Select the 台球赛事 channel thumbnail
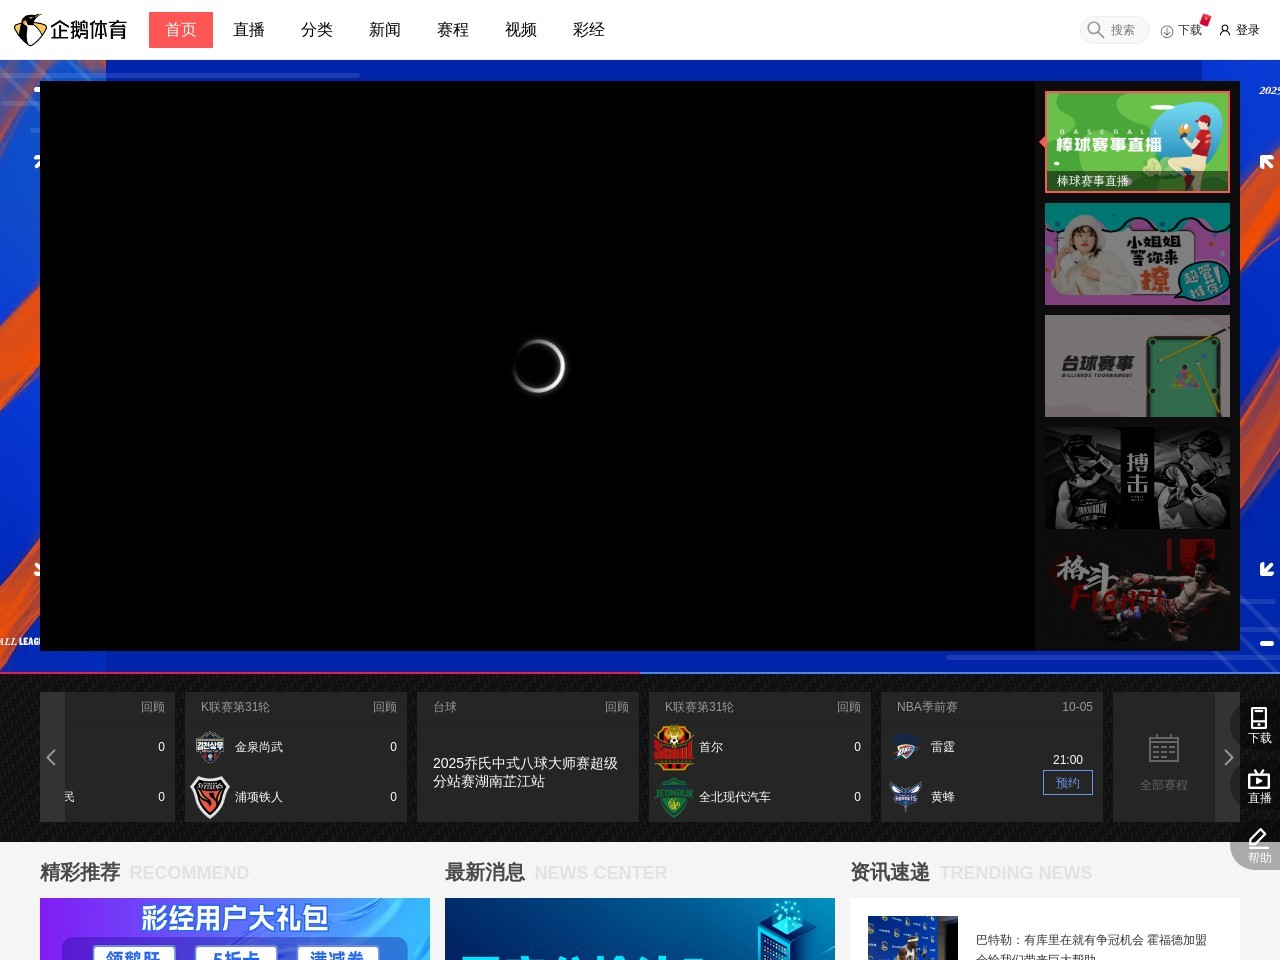 [x=1137, y=366]
